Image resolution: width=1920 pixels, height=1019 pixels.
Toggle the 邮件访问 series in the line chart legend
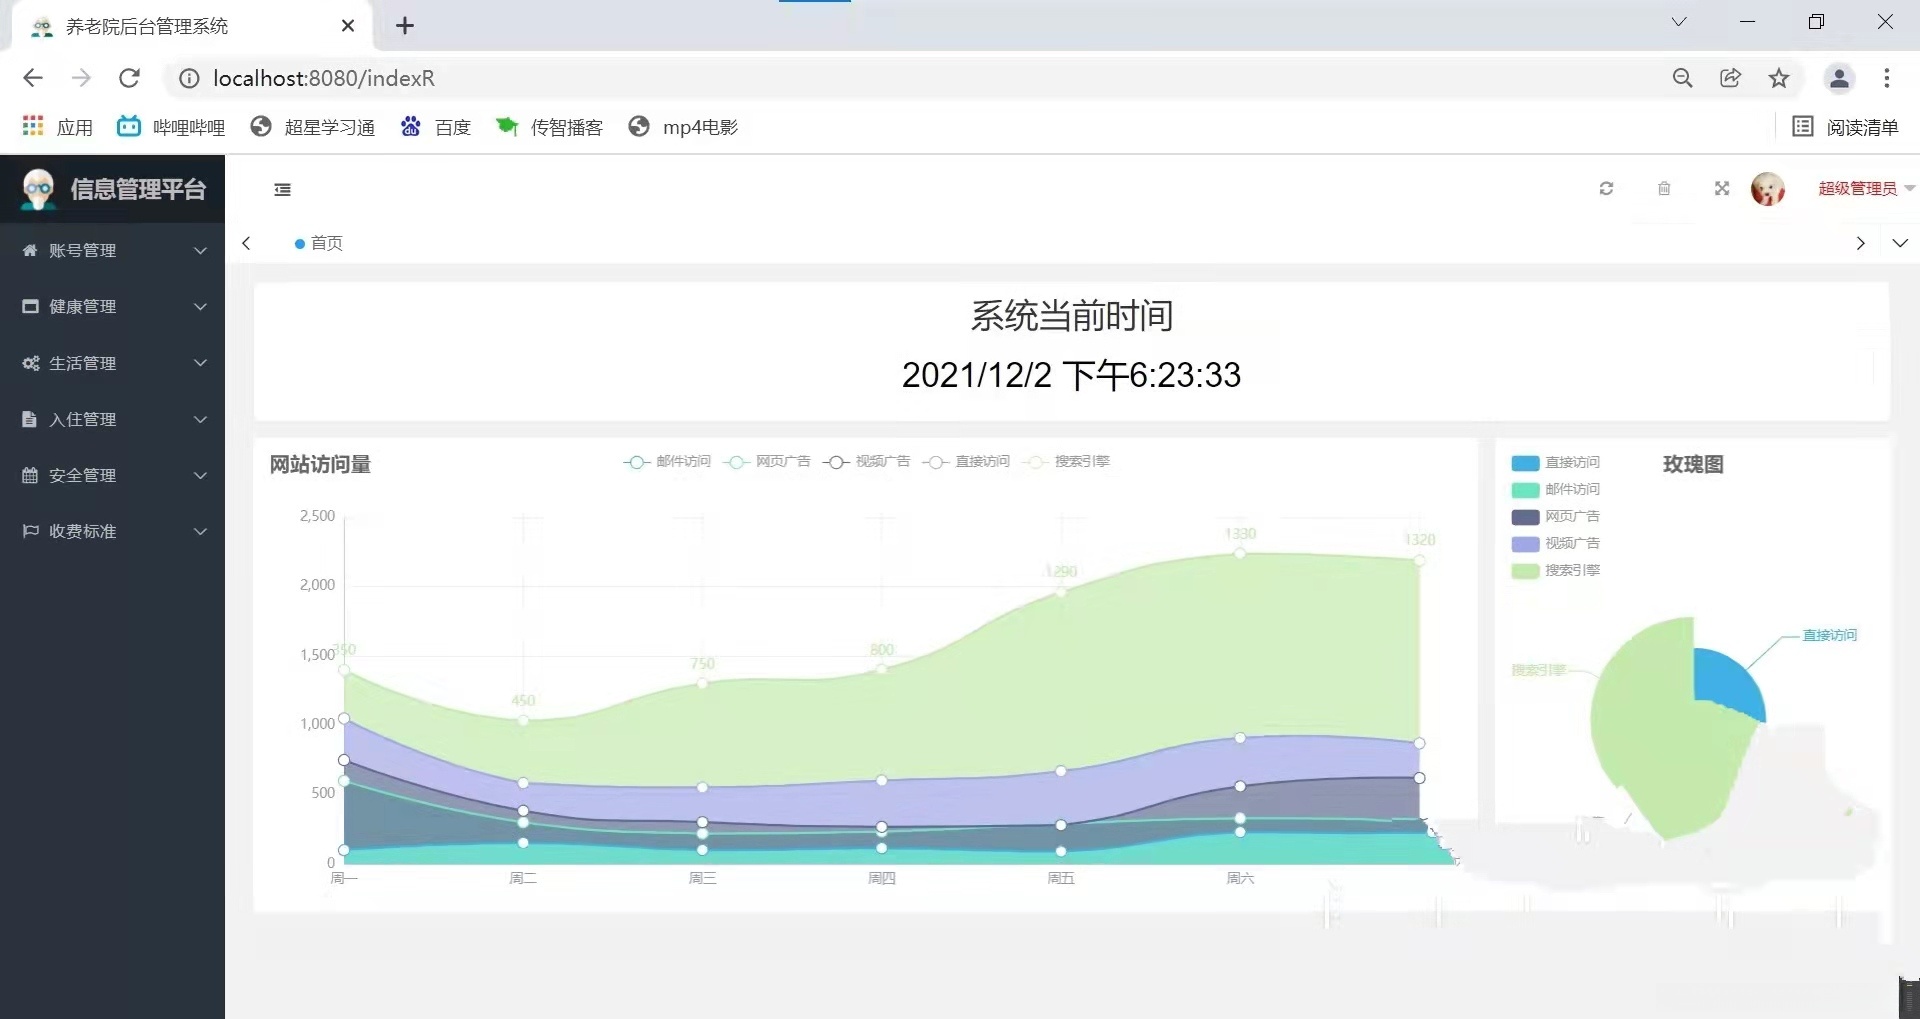667,462
